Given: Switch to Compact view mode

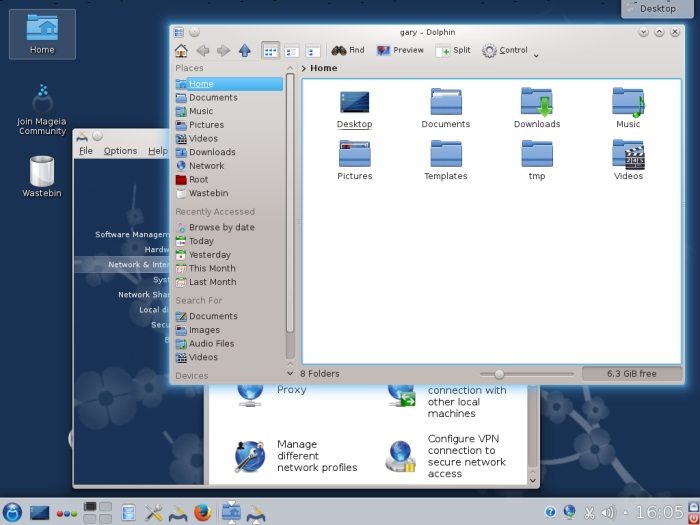Looking at the screenshot, I should (292, 51).
